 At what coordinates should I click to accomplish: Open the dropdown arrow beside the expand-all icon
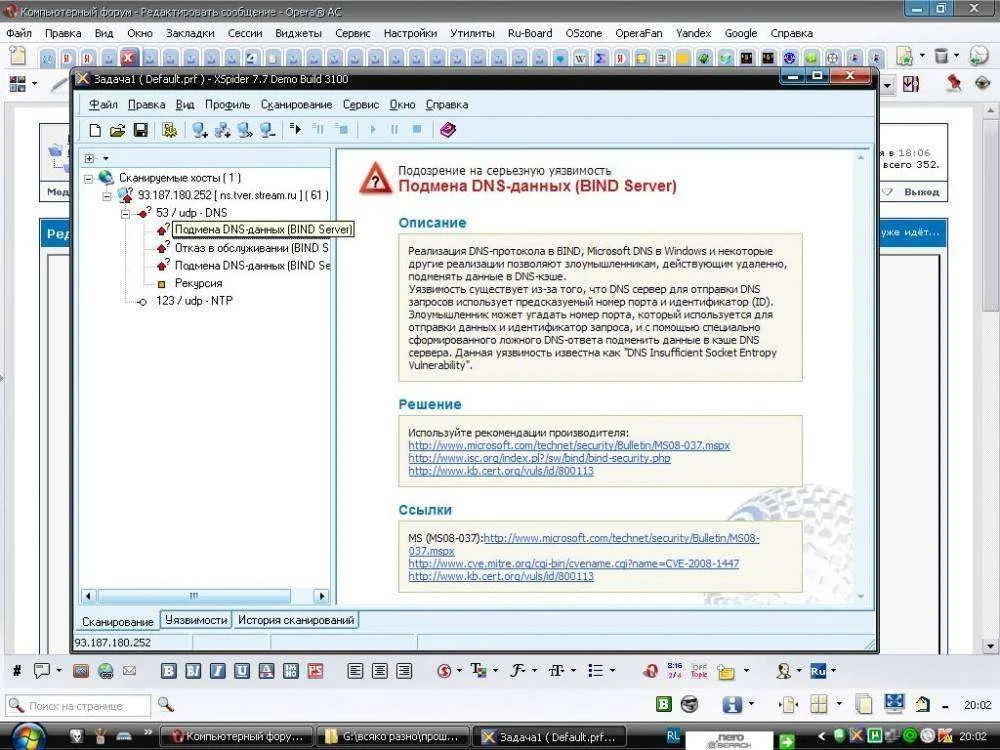(106, 158)
